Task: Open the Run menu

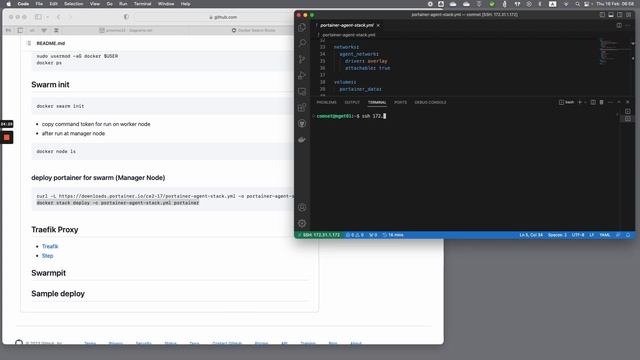Action: click(123, 4)
